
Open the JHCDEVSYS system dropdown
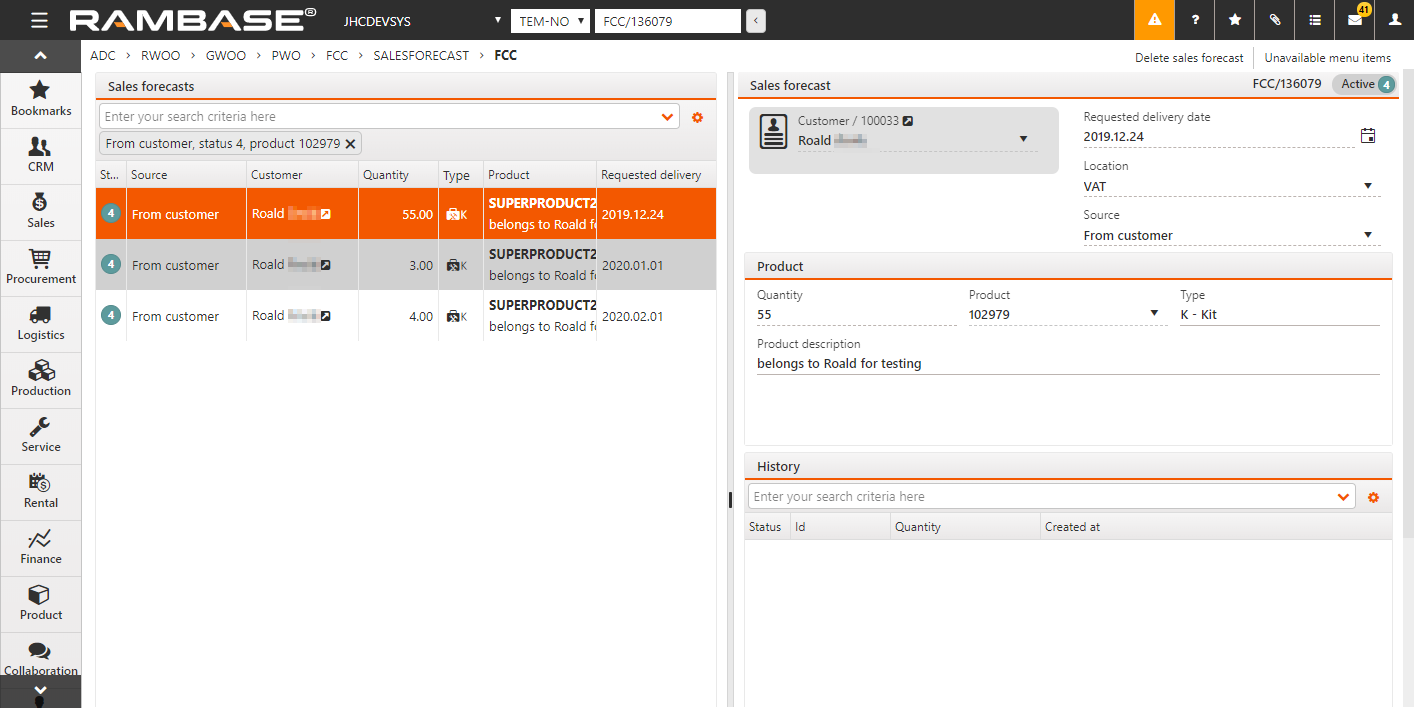421,21
